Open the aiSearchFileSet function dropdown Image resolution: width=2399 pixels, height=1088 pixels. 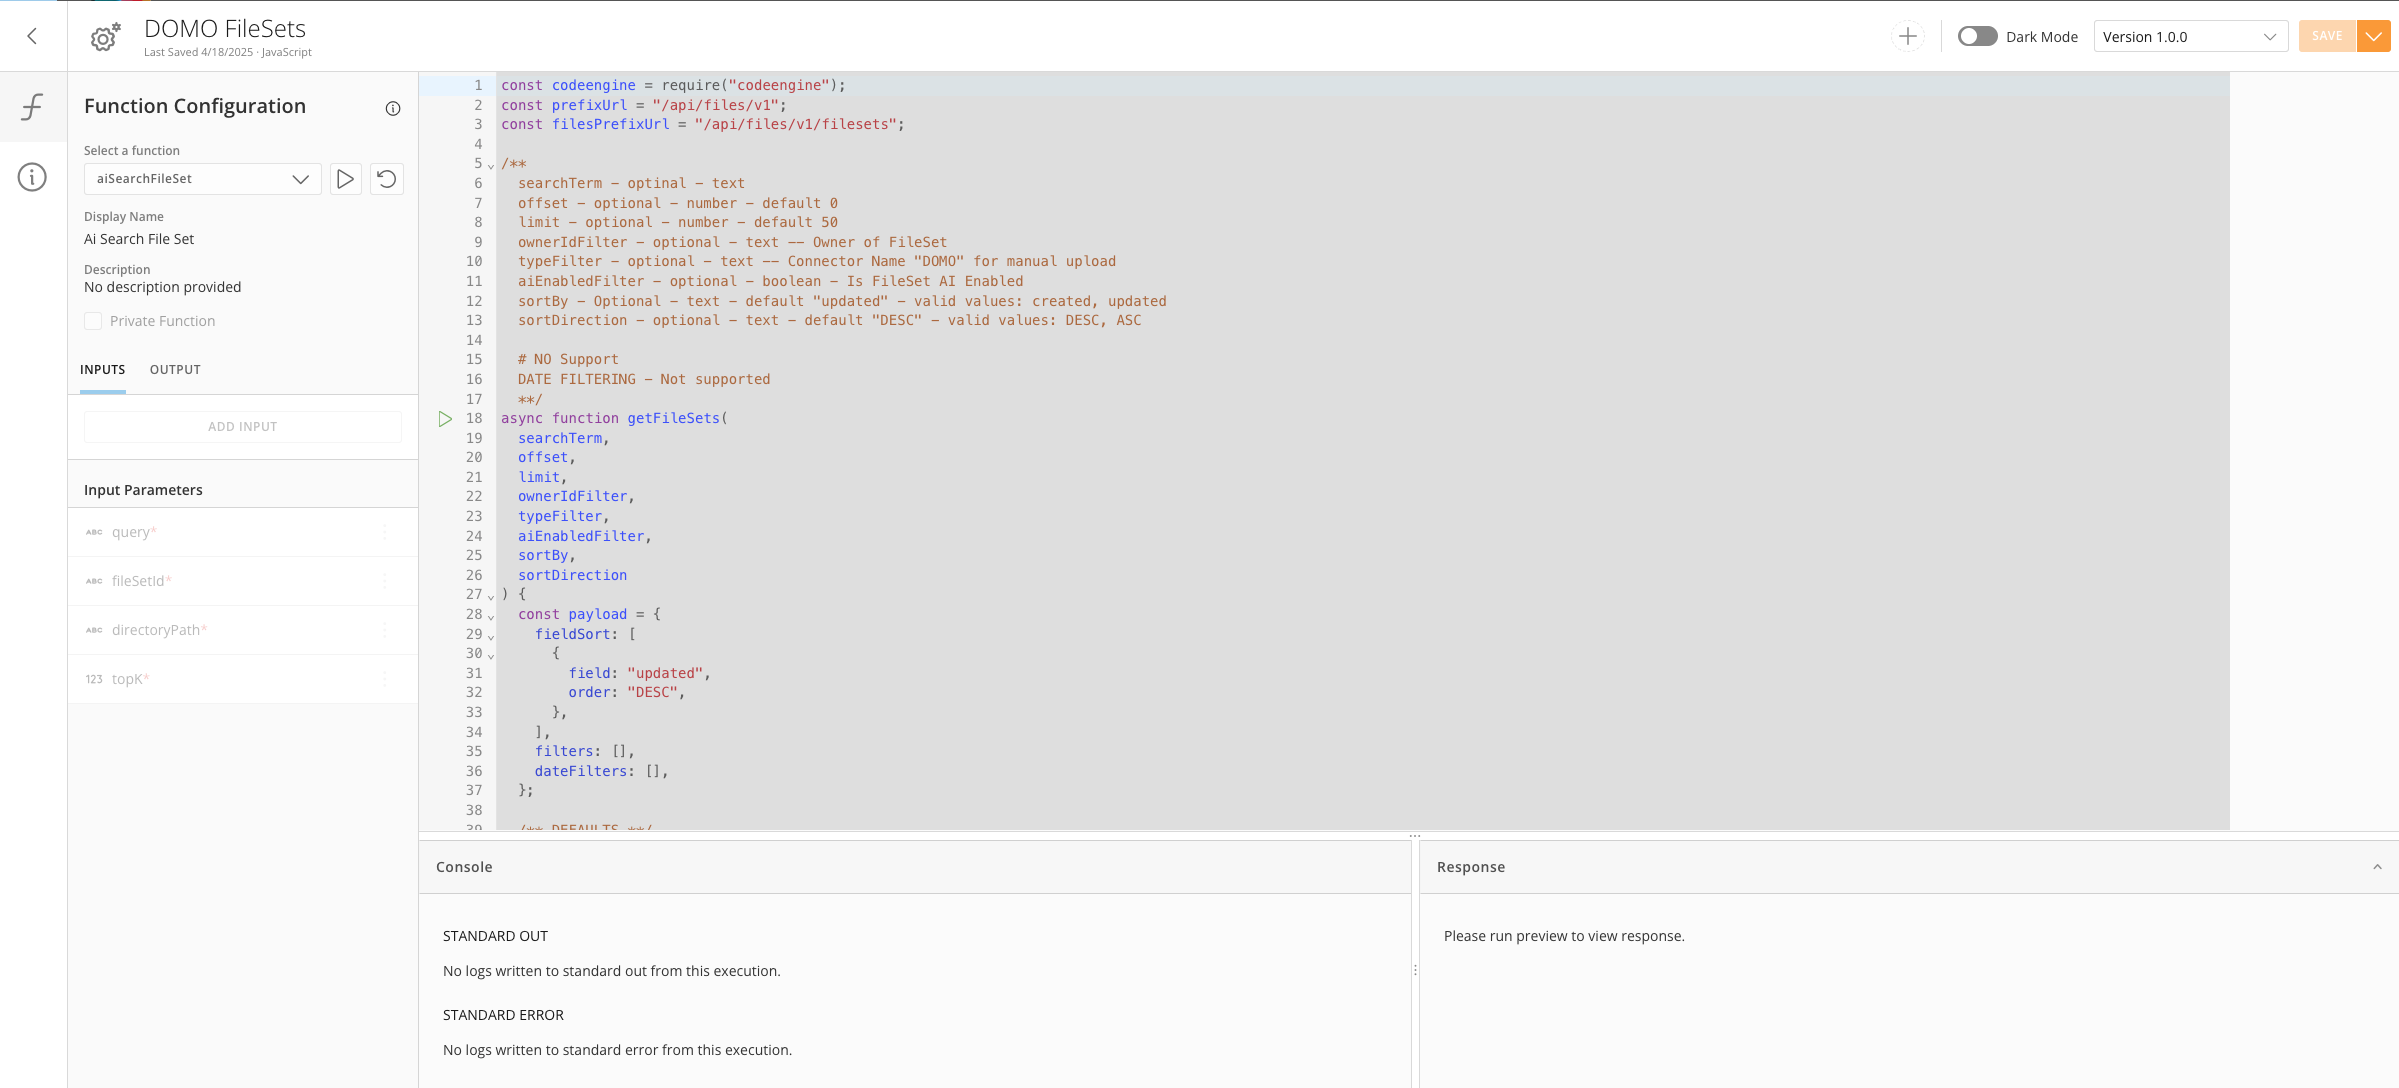click(x=202, y=179)
